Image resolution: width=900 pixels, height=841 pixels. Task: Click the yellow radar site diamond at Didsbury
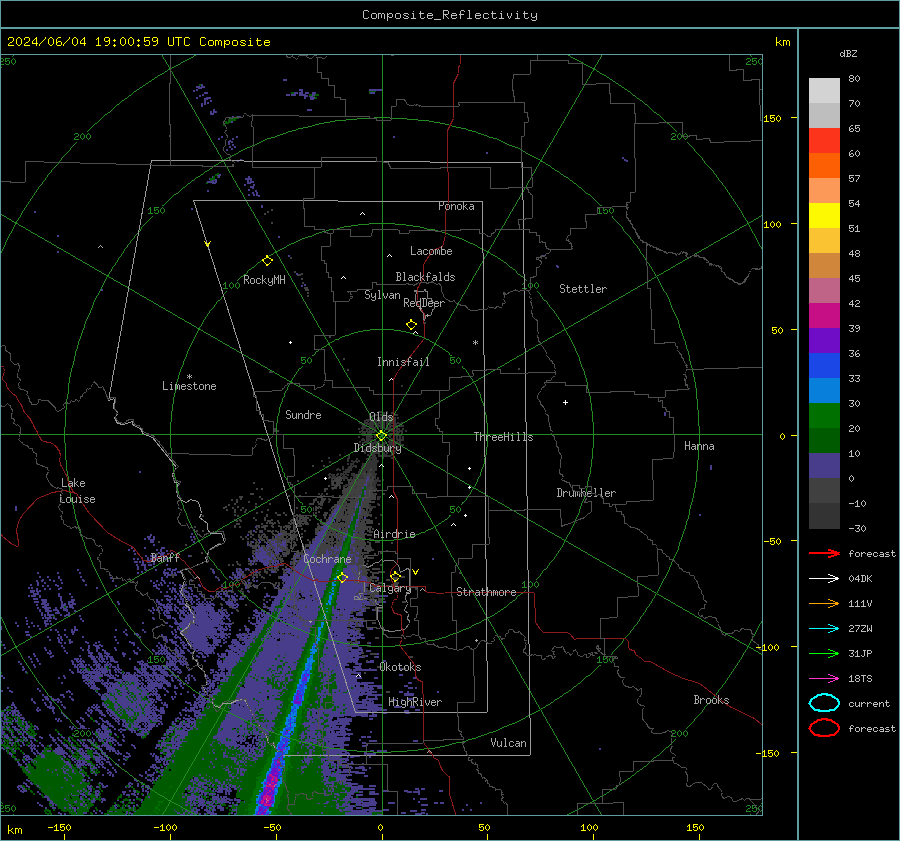381,436
